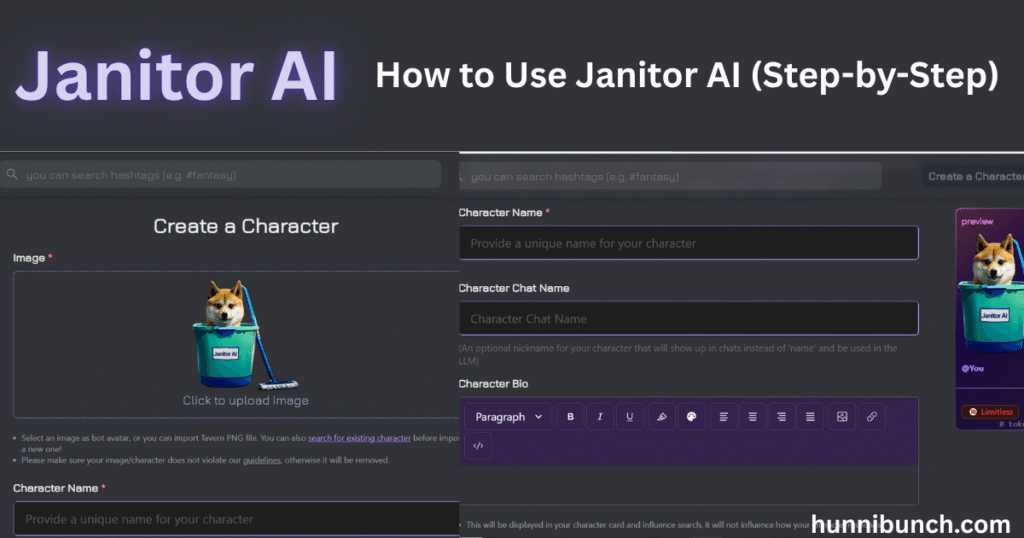
Task: Click the left panel Character Name field
Action: coord(236,519)
